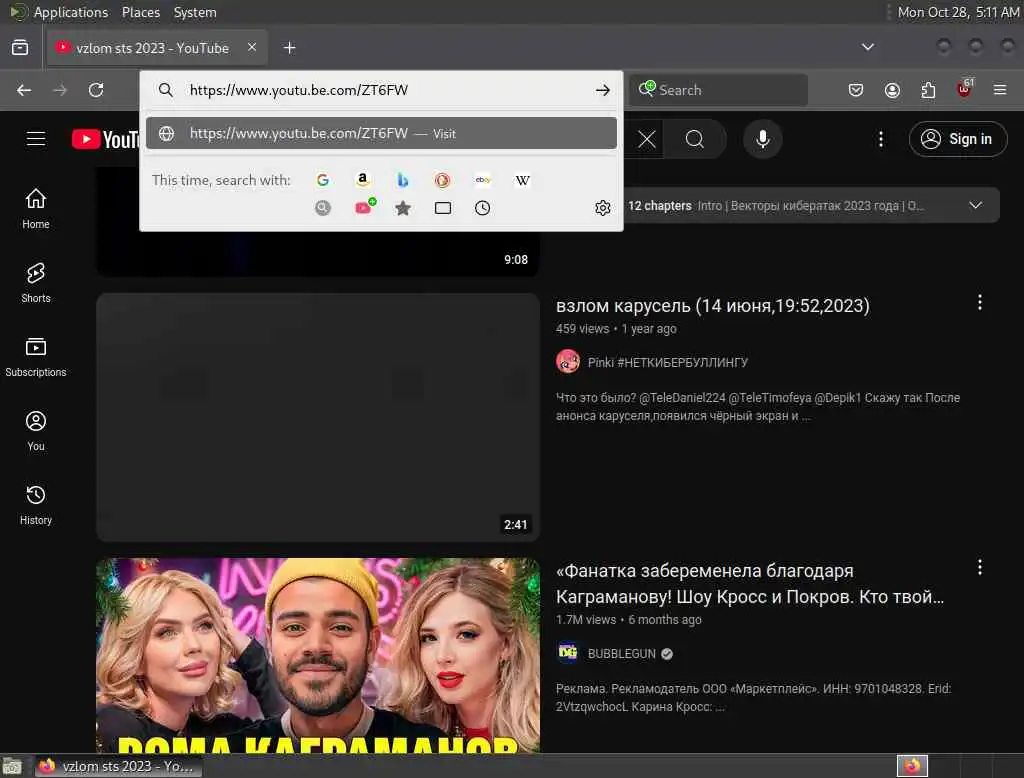Start YouTube voice search with the microphone
The image size is (1024, 778).
coord(763,139)
